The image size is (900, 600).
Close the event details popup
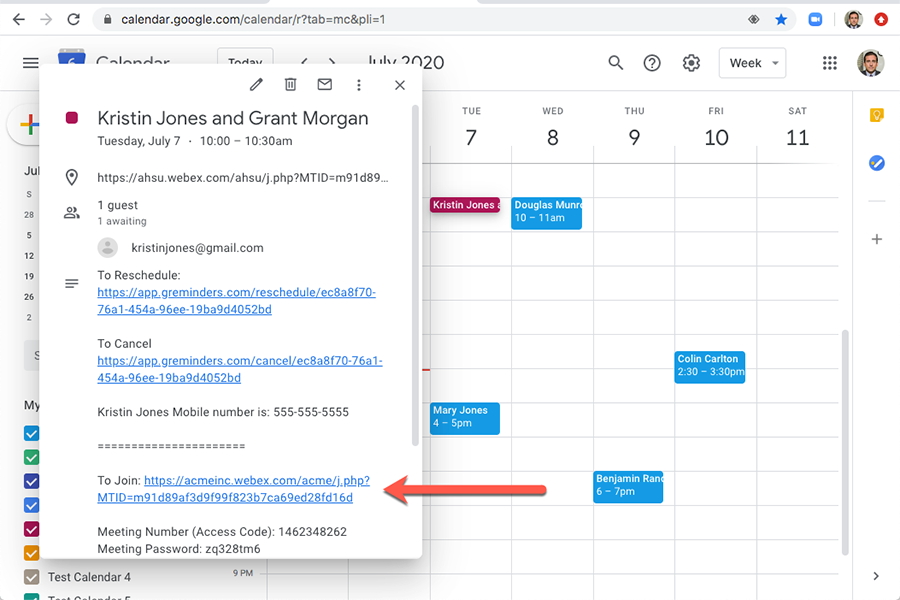[400, 85]
